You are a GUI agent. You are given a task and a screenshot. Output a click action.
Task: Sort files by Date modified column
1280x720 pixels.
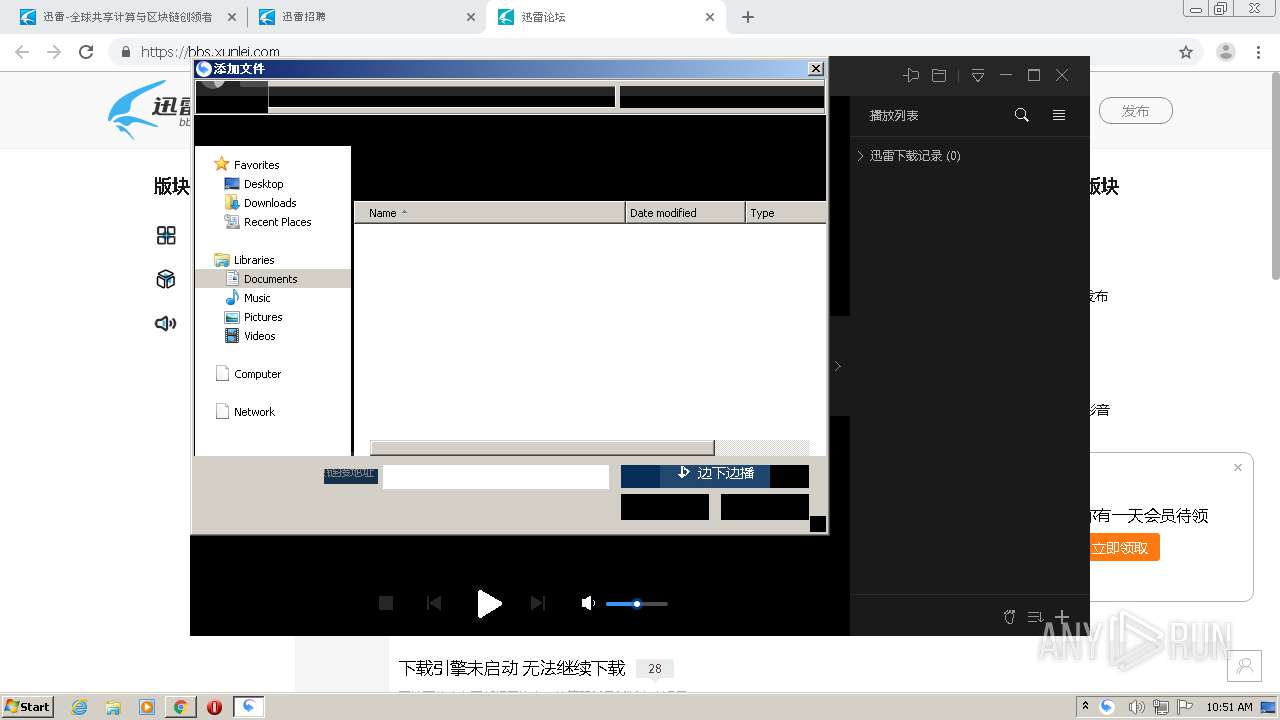[x=685, y=213]
